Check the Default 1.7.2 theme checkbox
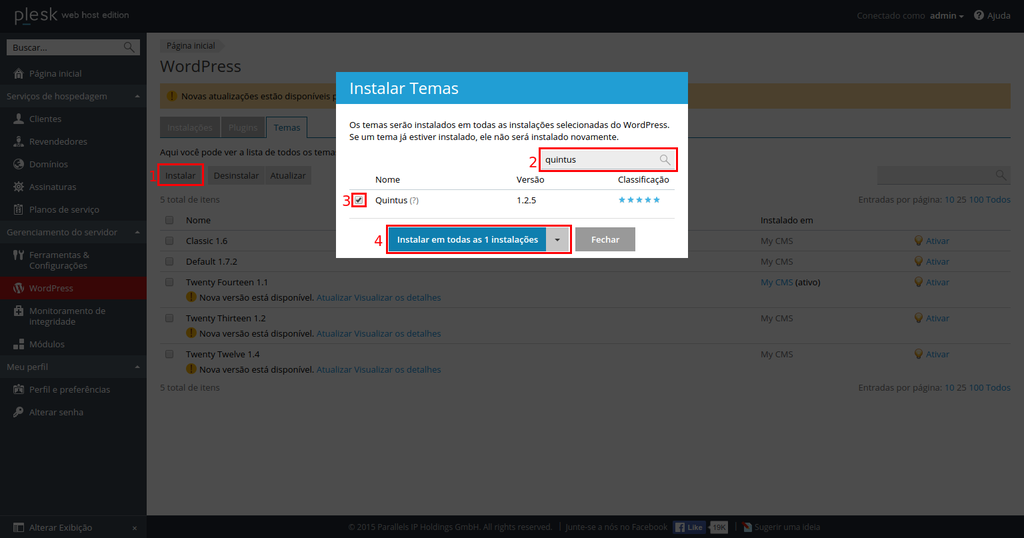Screen dimensions: 1024x538 click(x=169, y=262)
